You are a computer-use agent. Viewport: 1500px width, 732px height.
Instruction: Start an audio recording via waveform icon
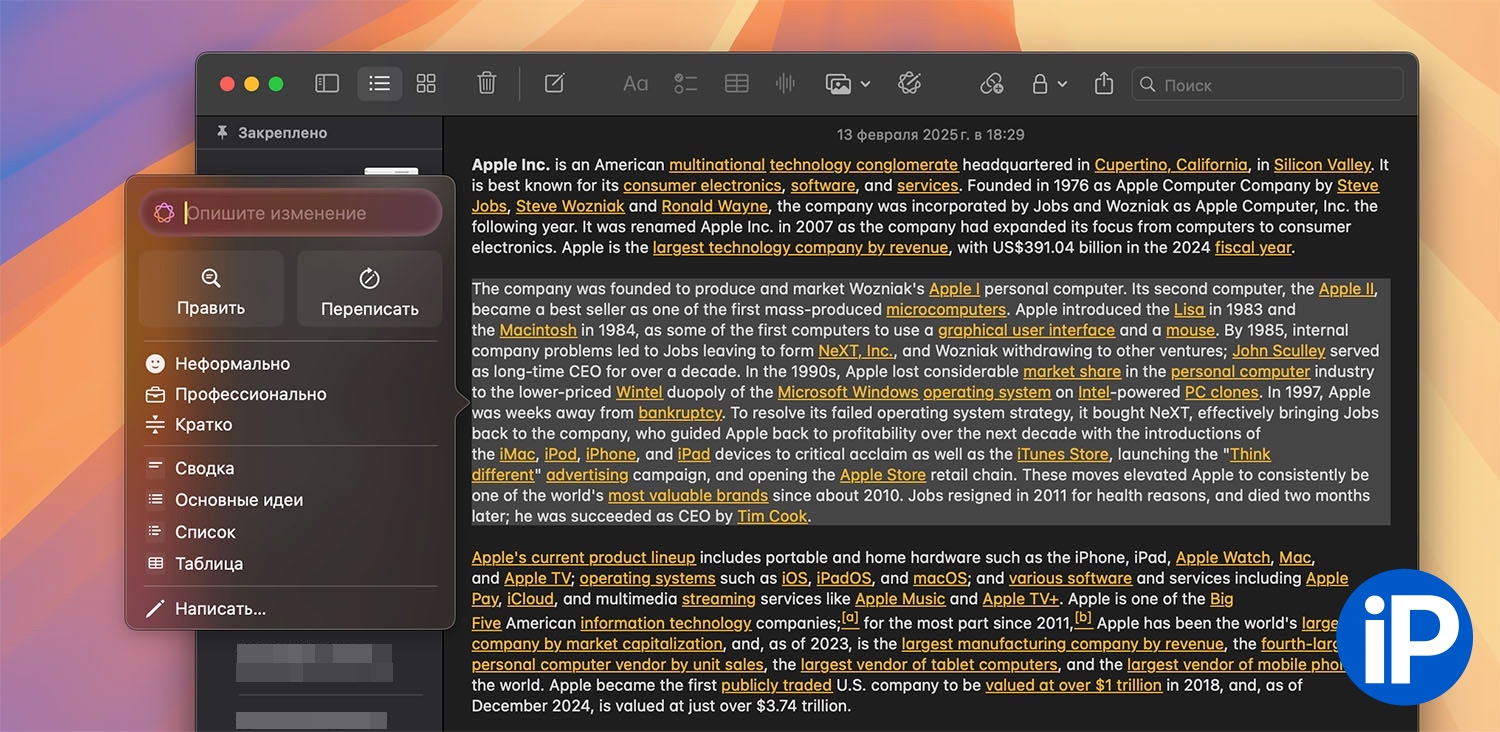pyautogui.click(x=785, y=84)
